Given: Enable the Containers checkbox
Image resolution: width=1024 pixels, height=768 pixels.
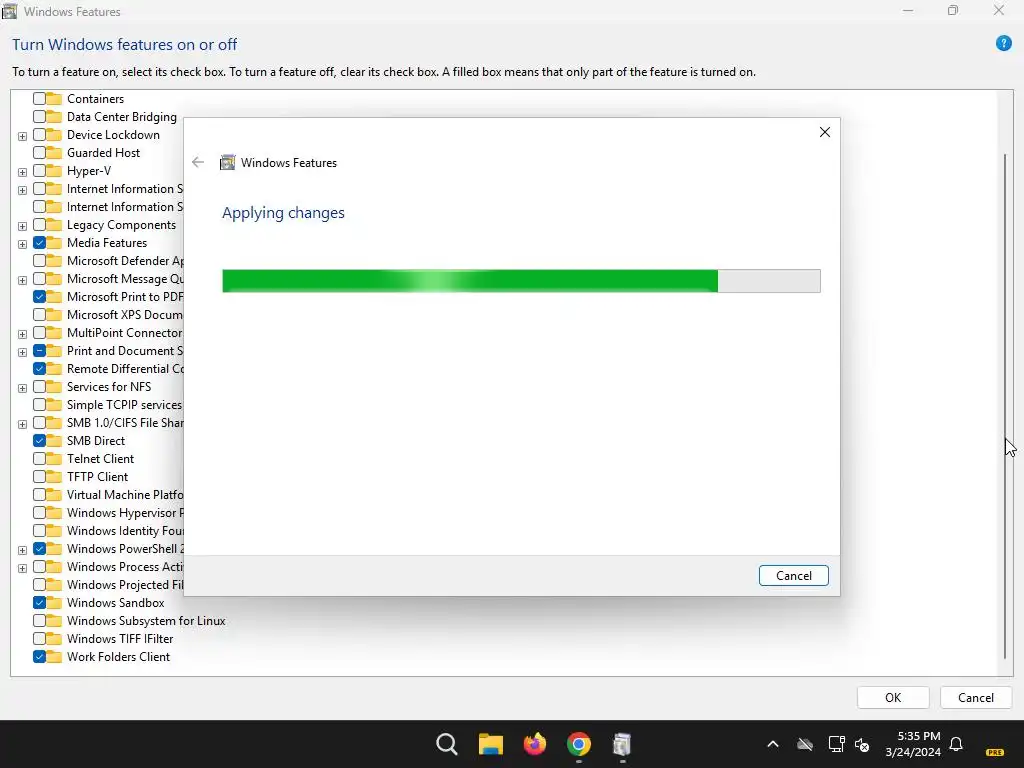Looking at the screenshot, I should coord(39,99).
